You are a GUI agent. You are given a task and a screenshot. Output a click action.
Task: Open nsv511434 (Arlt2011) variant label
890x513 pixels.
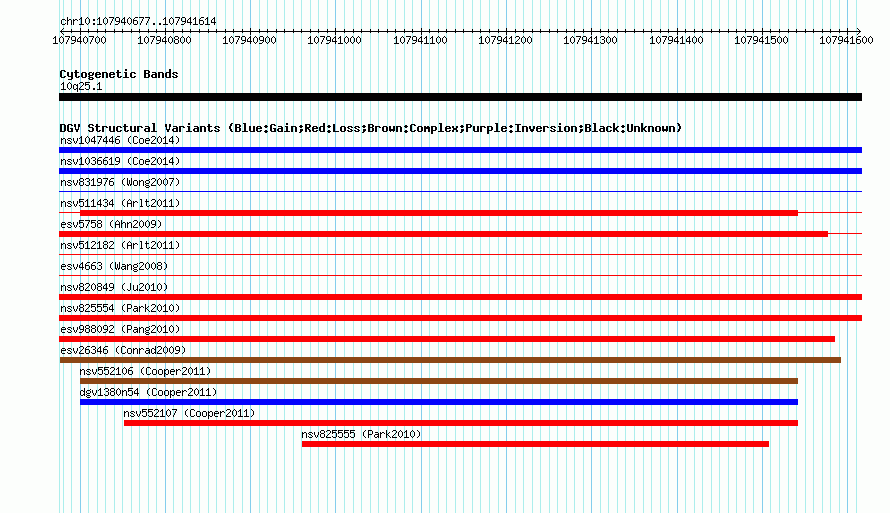[x=120, y=203]
